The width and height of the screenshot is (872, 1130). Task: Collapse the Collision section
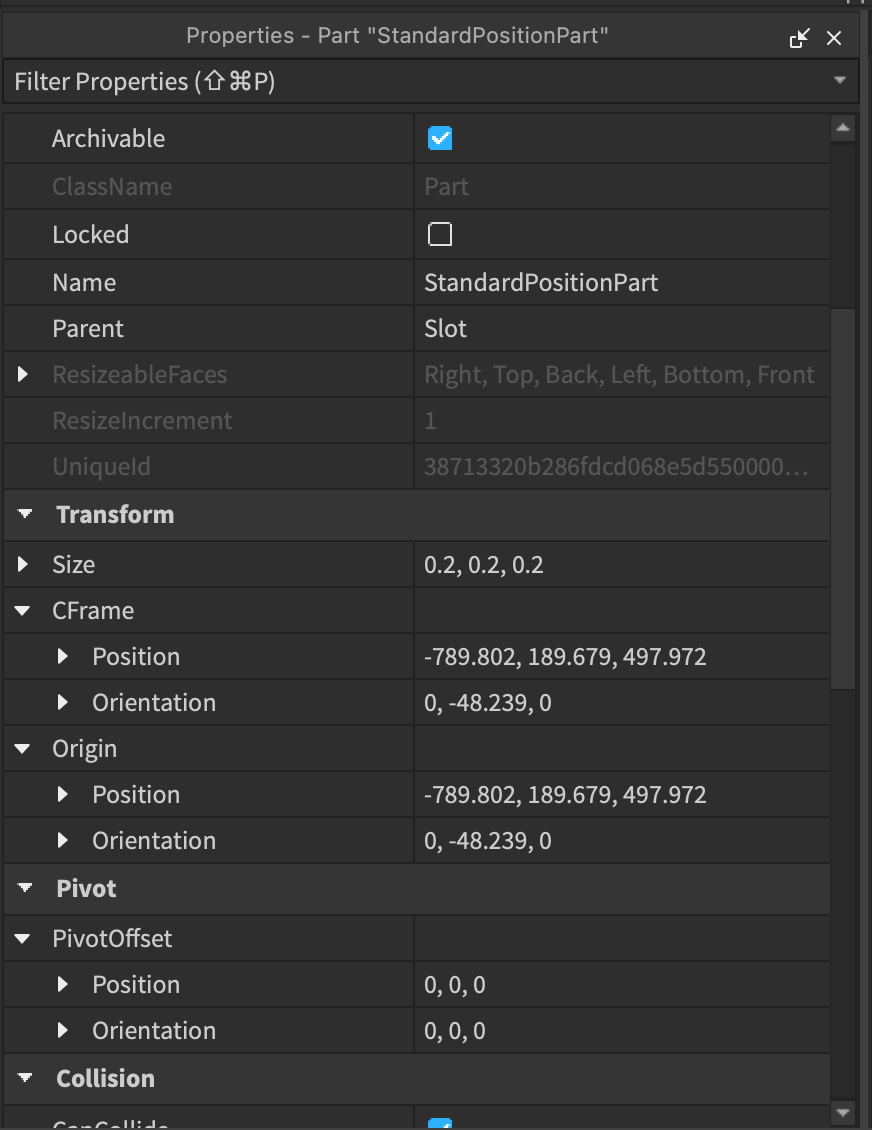22,1078
